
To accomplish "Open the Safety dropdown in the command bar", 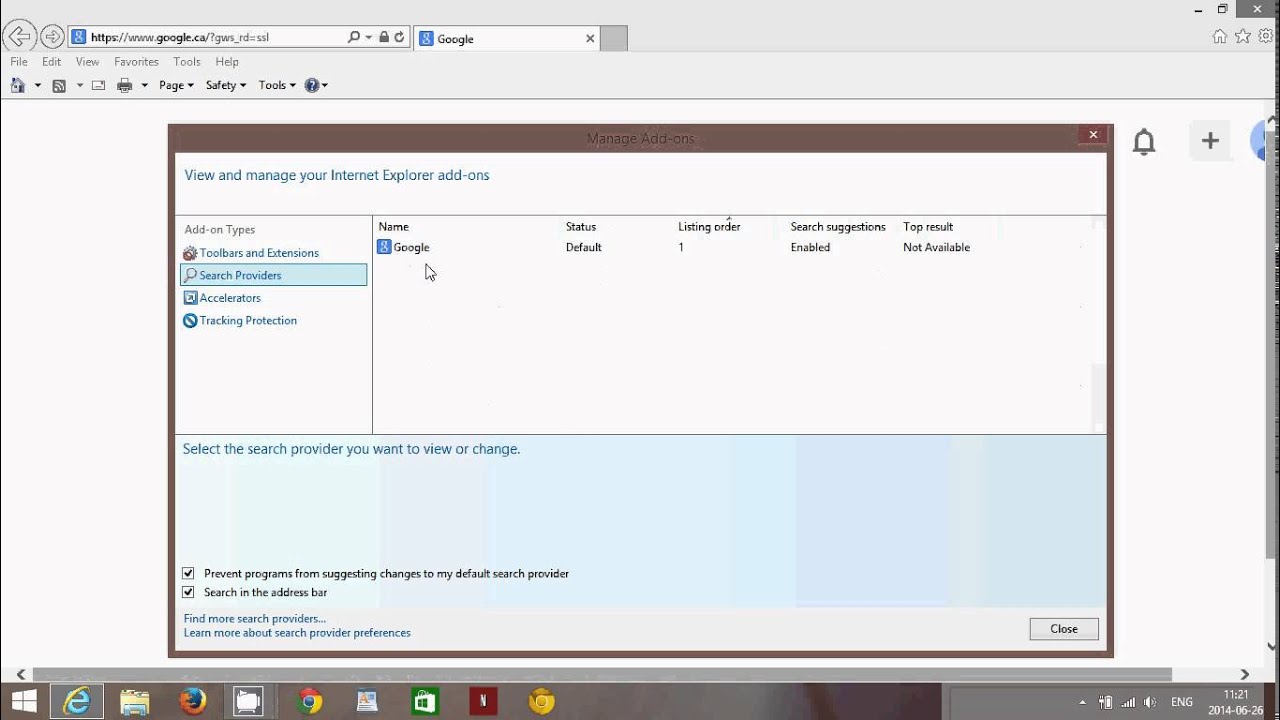I will (x=226, y=85).
